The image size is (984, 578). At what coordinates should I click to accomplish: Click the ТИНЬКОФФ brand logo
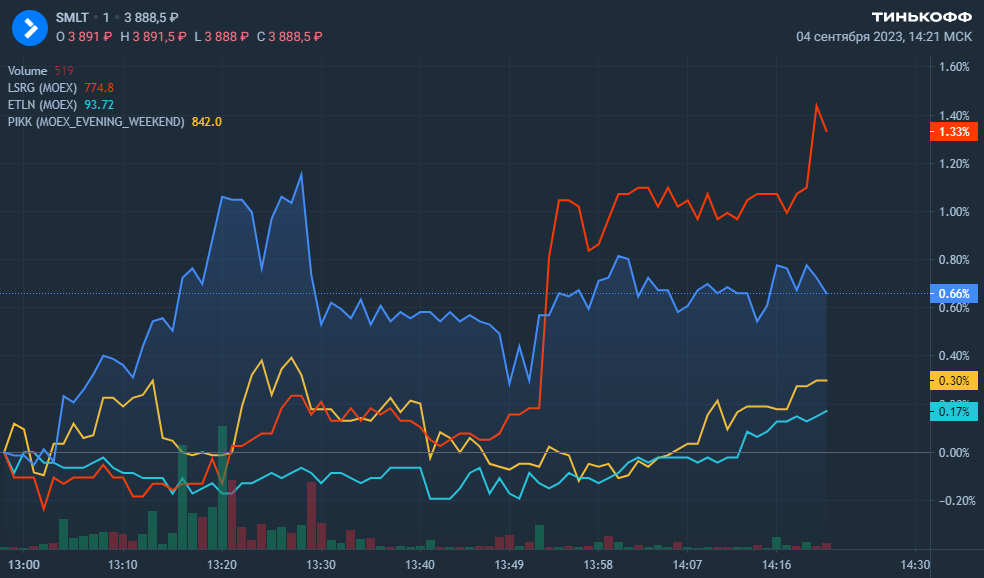921,17
